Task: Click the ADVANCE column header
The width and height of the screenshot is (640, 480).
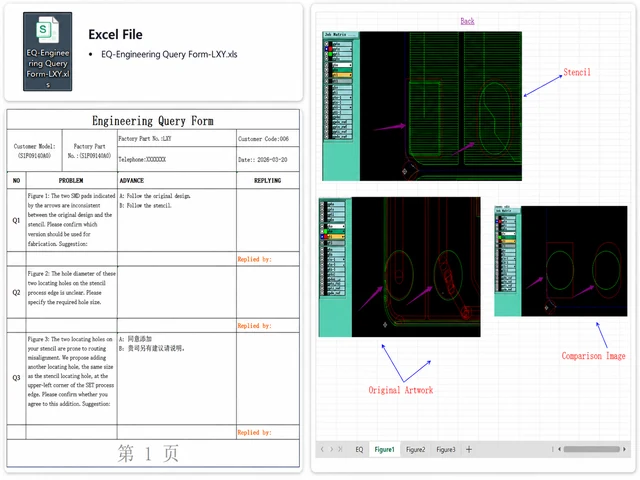Action: (x=177, y=180)
